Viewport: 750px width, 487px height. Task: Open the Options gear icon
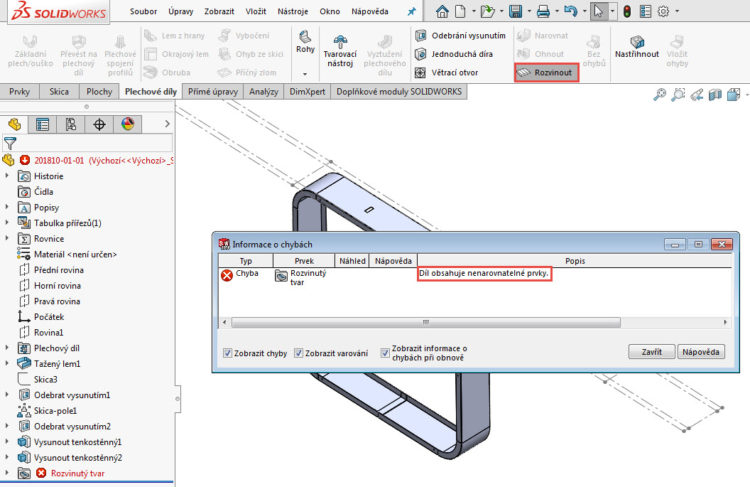tap(663, 11)
